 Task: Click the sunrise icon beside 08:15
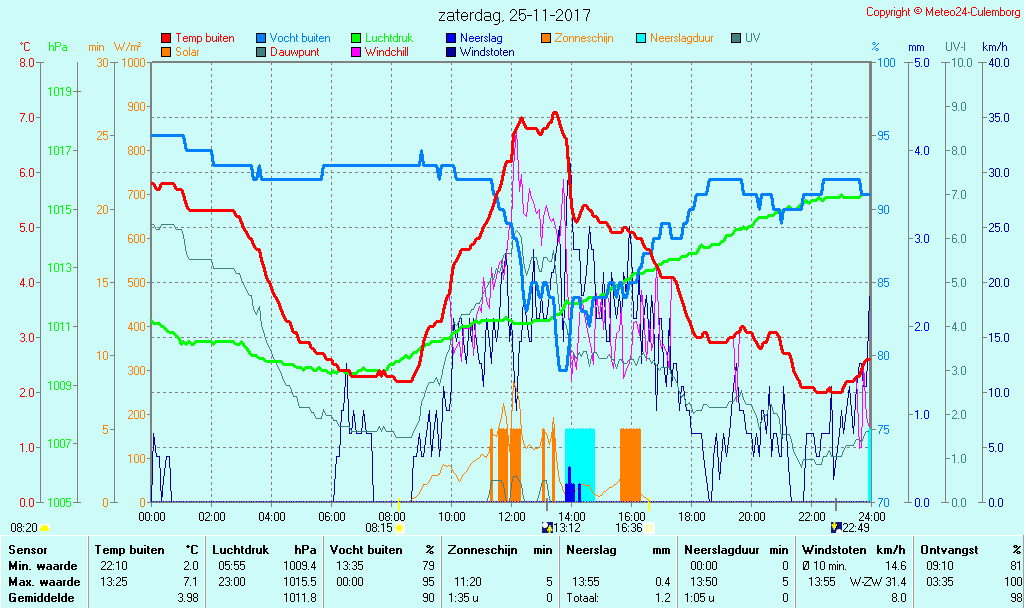pos(399,527)
